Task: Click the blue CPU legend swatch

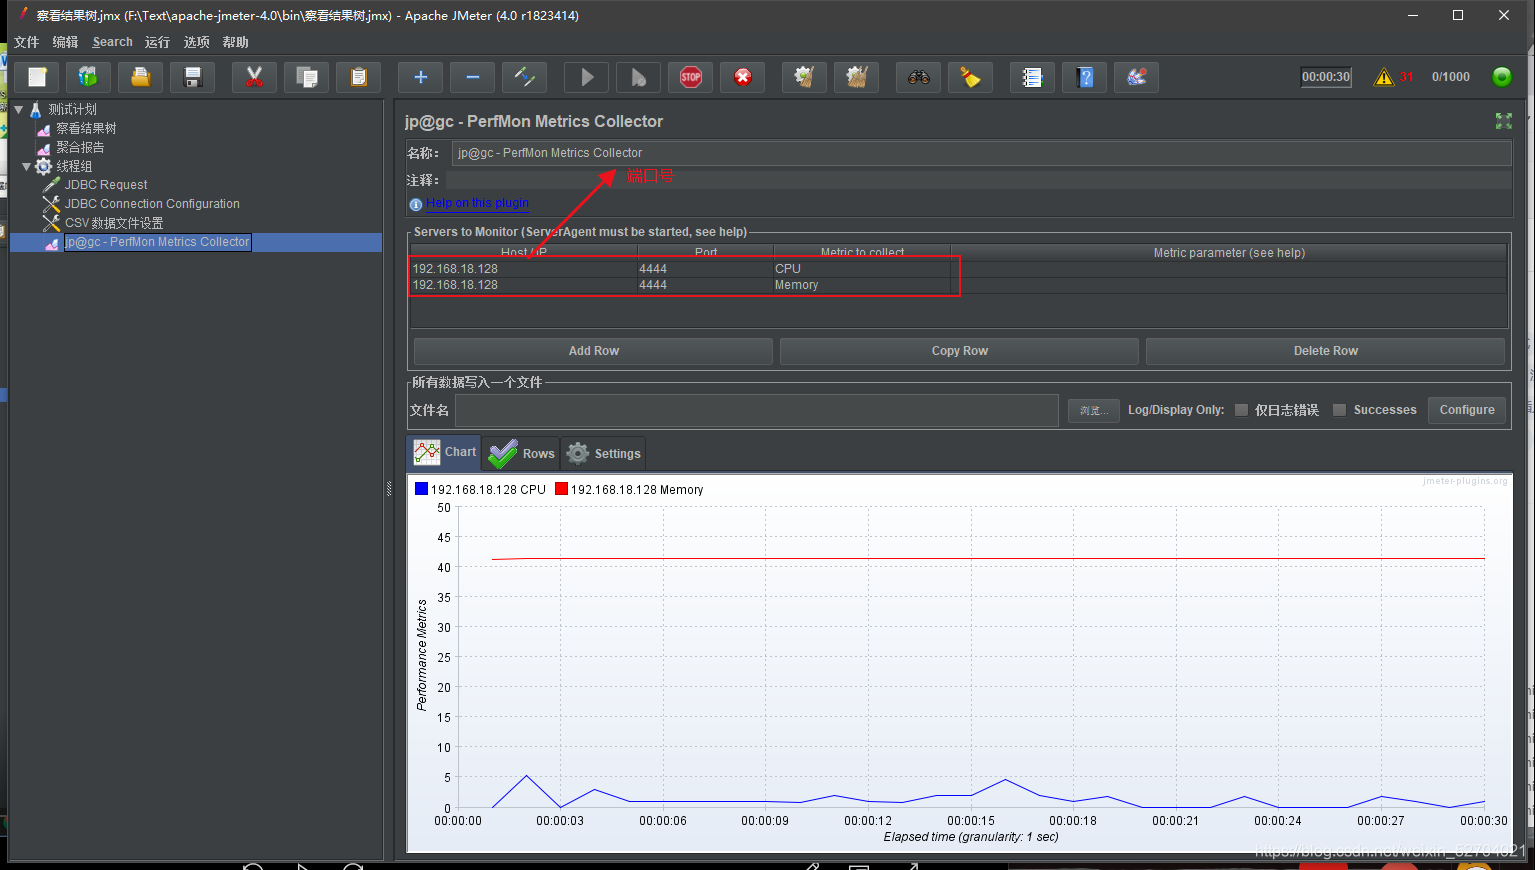Action: point(421,489)
